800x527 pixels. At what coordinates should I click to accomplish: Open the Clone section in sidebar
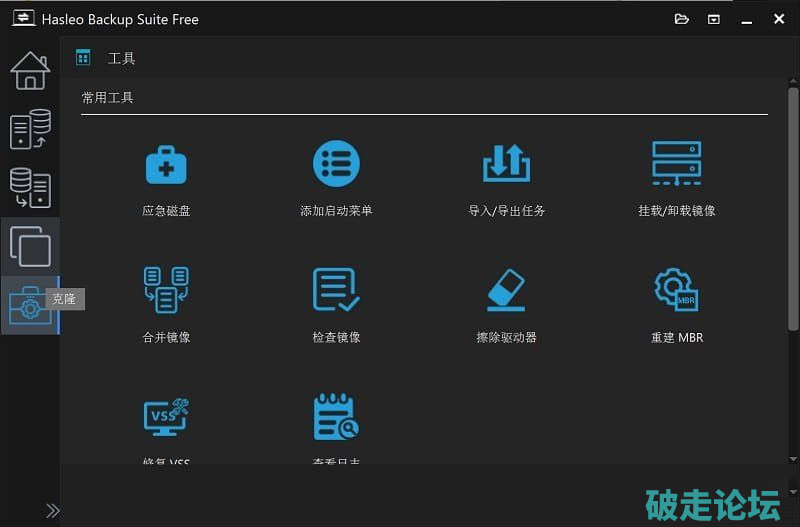tap(30, 246)
